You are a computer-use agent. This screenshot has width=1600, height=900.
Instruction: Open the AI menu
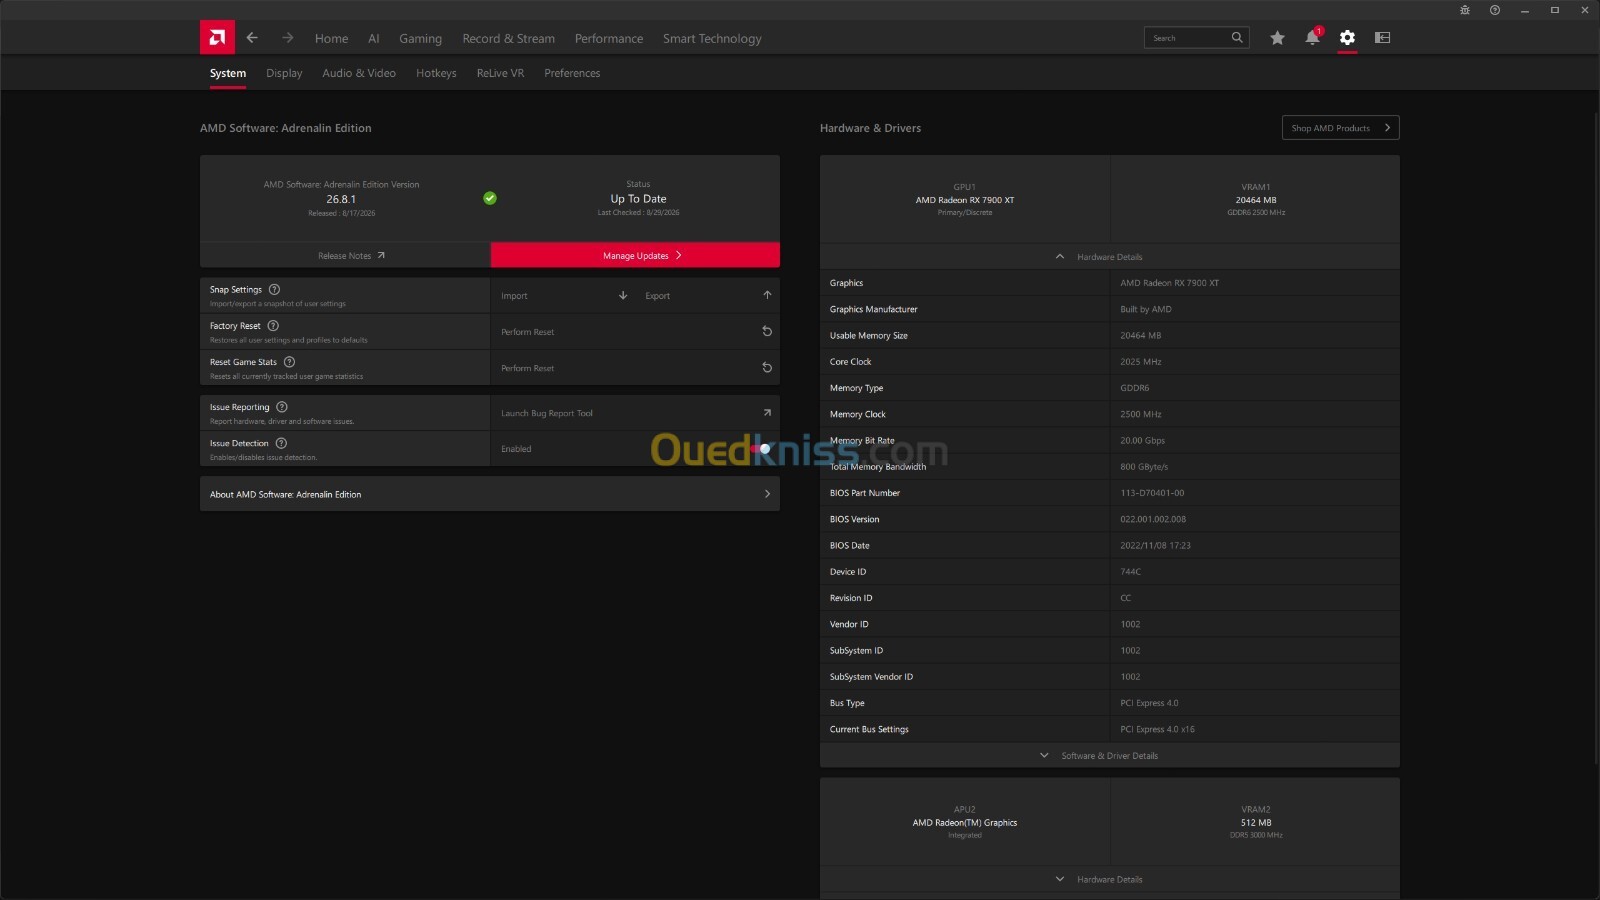374,38
